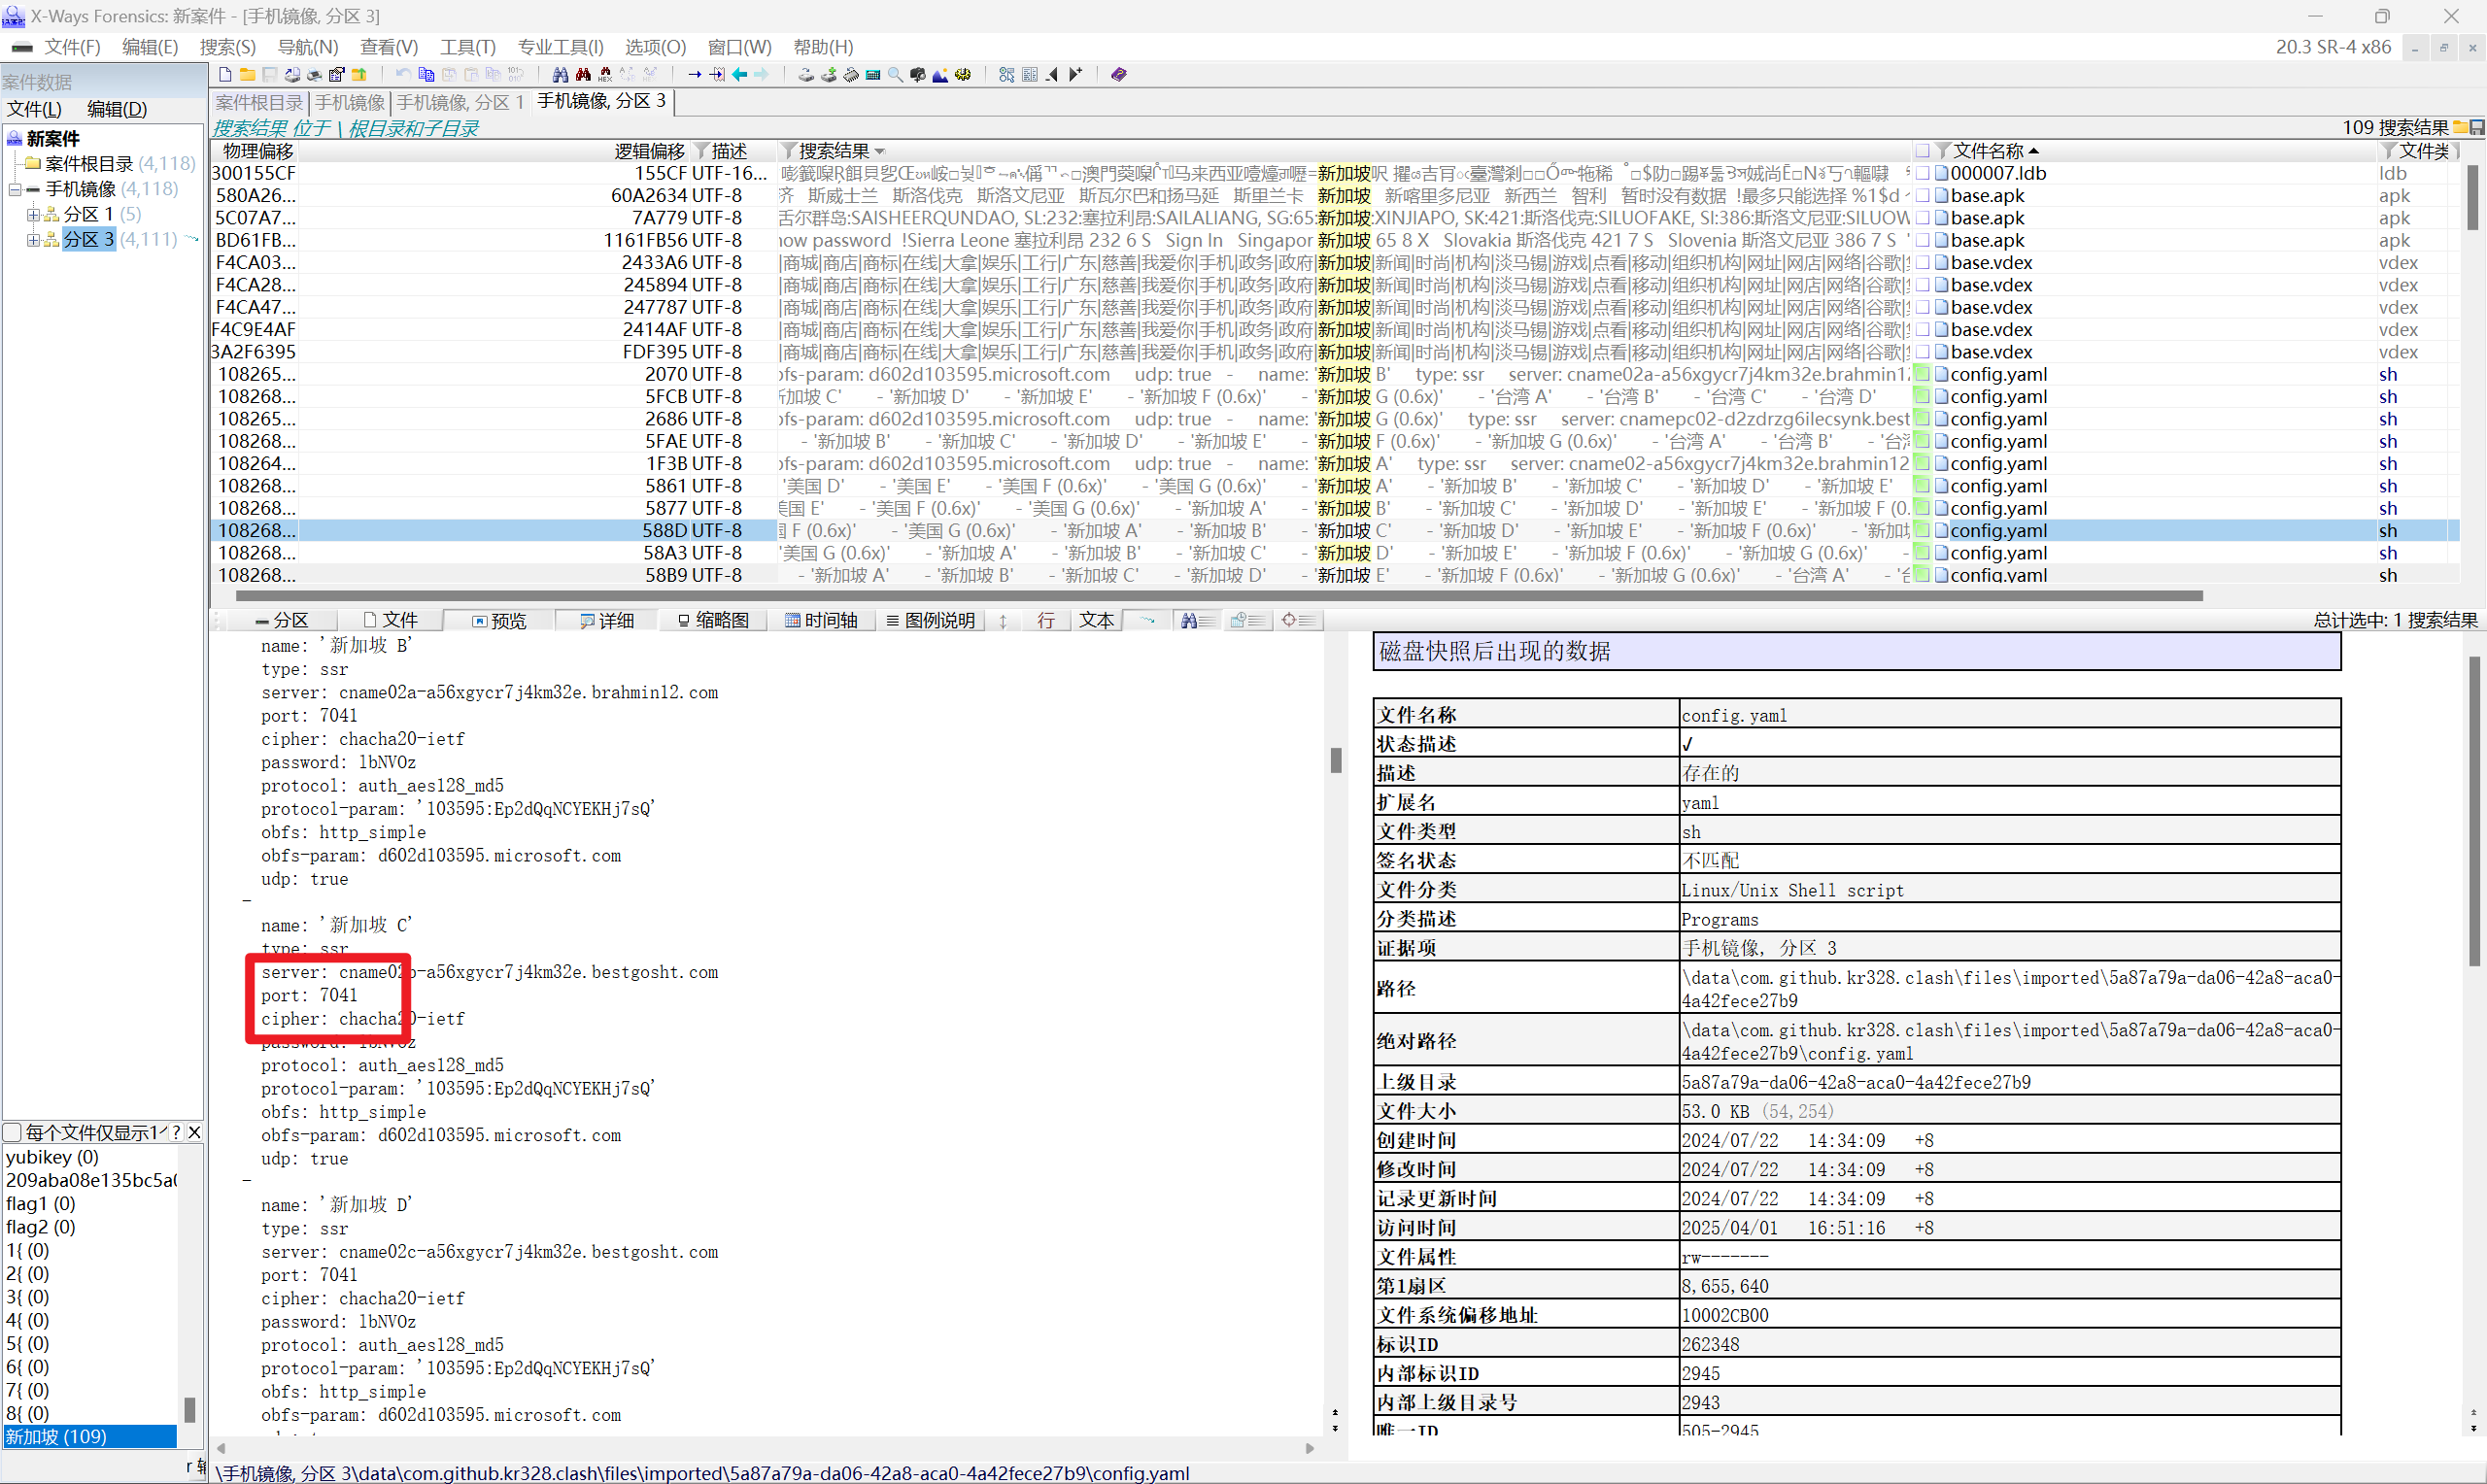Switch to the 手机镜像, 分区 1 tab
2487x1484 pixels.
460,102
